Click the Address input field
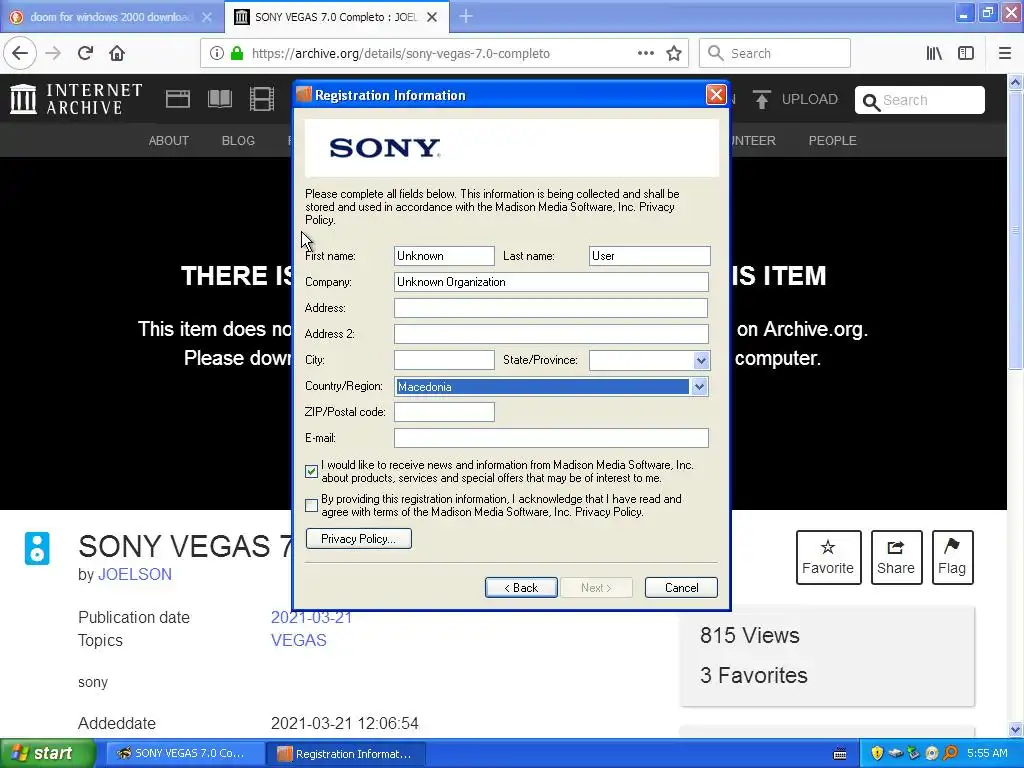The width and height of the screenshot is (1024, 768). pos(551,308)
